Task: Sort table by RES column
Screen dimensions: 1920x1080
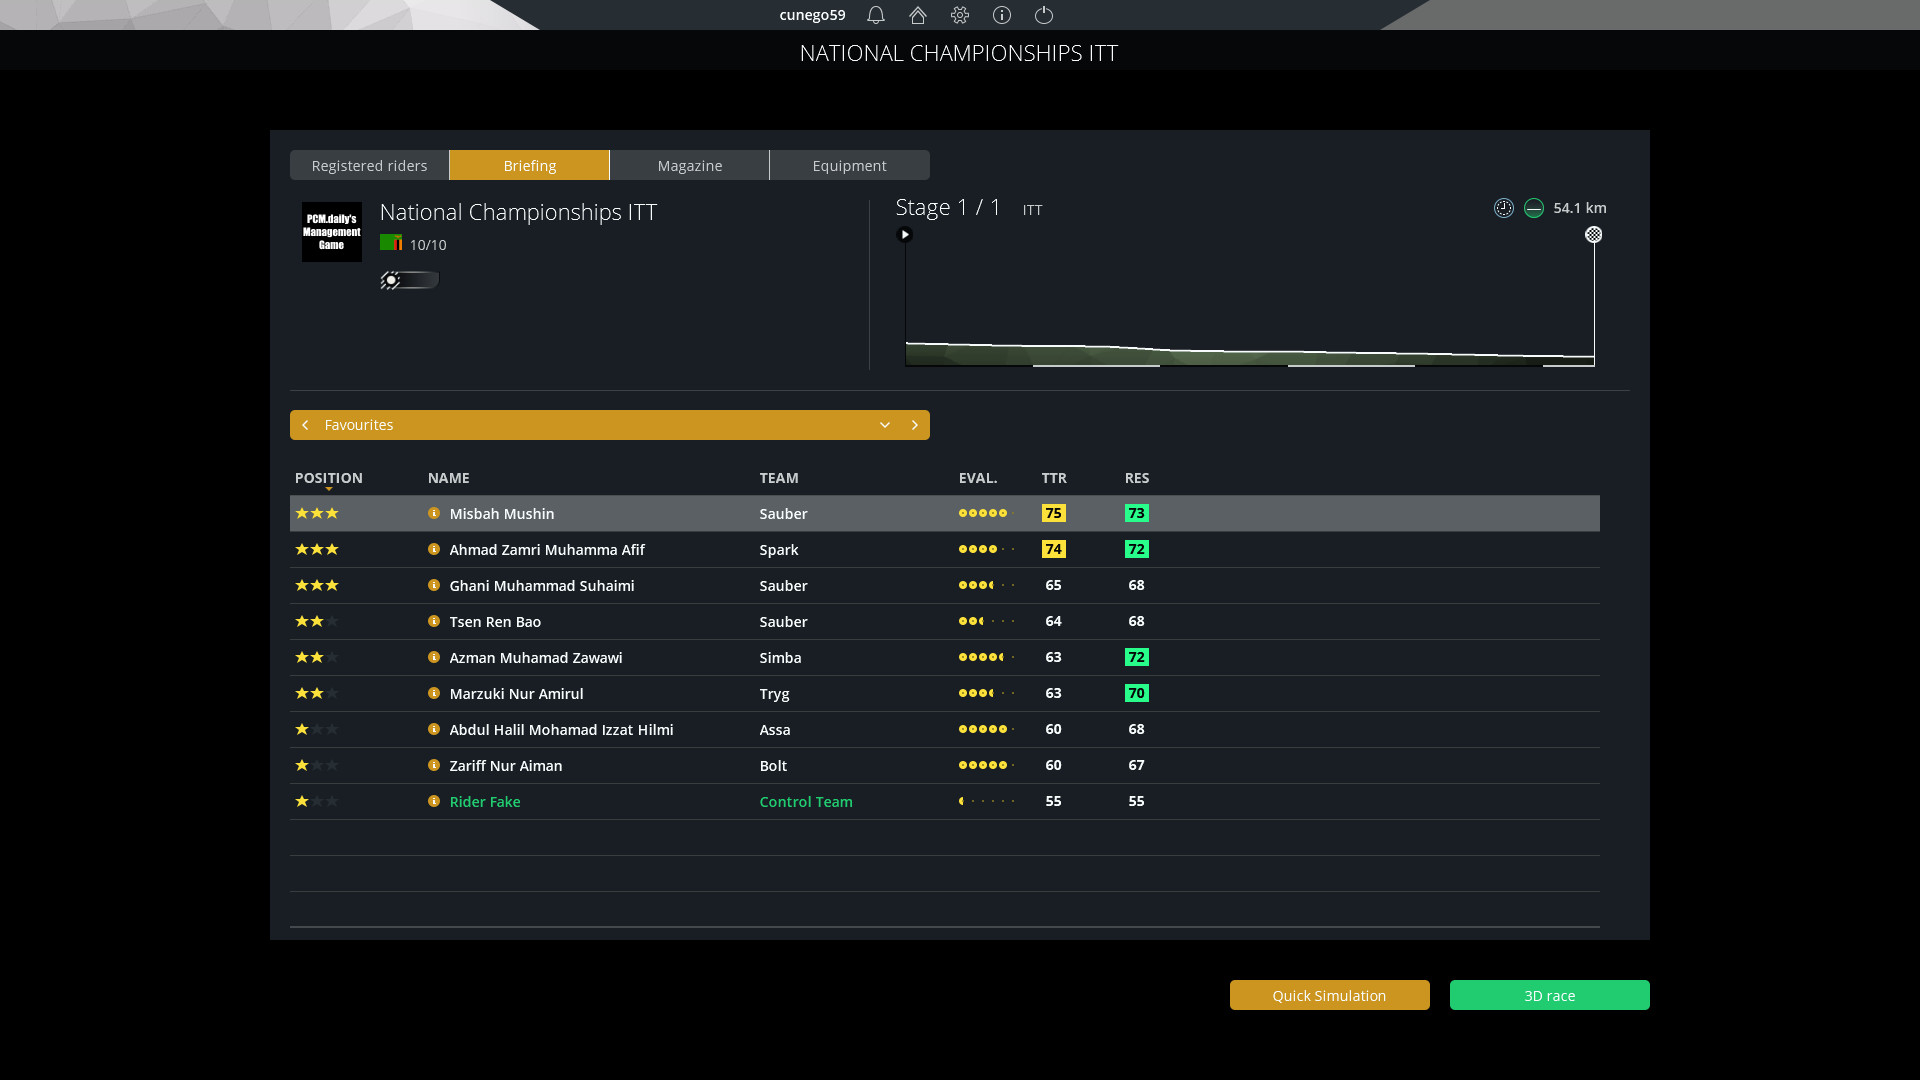Action: [1137, 478]
